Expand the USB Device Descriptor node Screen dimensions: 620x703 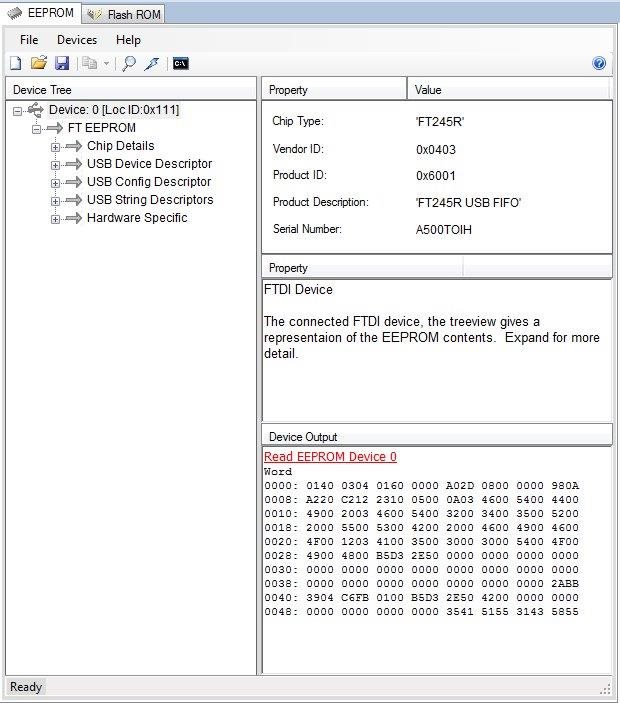coord(55,165)
